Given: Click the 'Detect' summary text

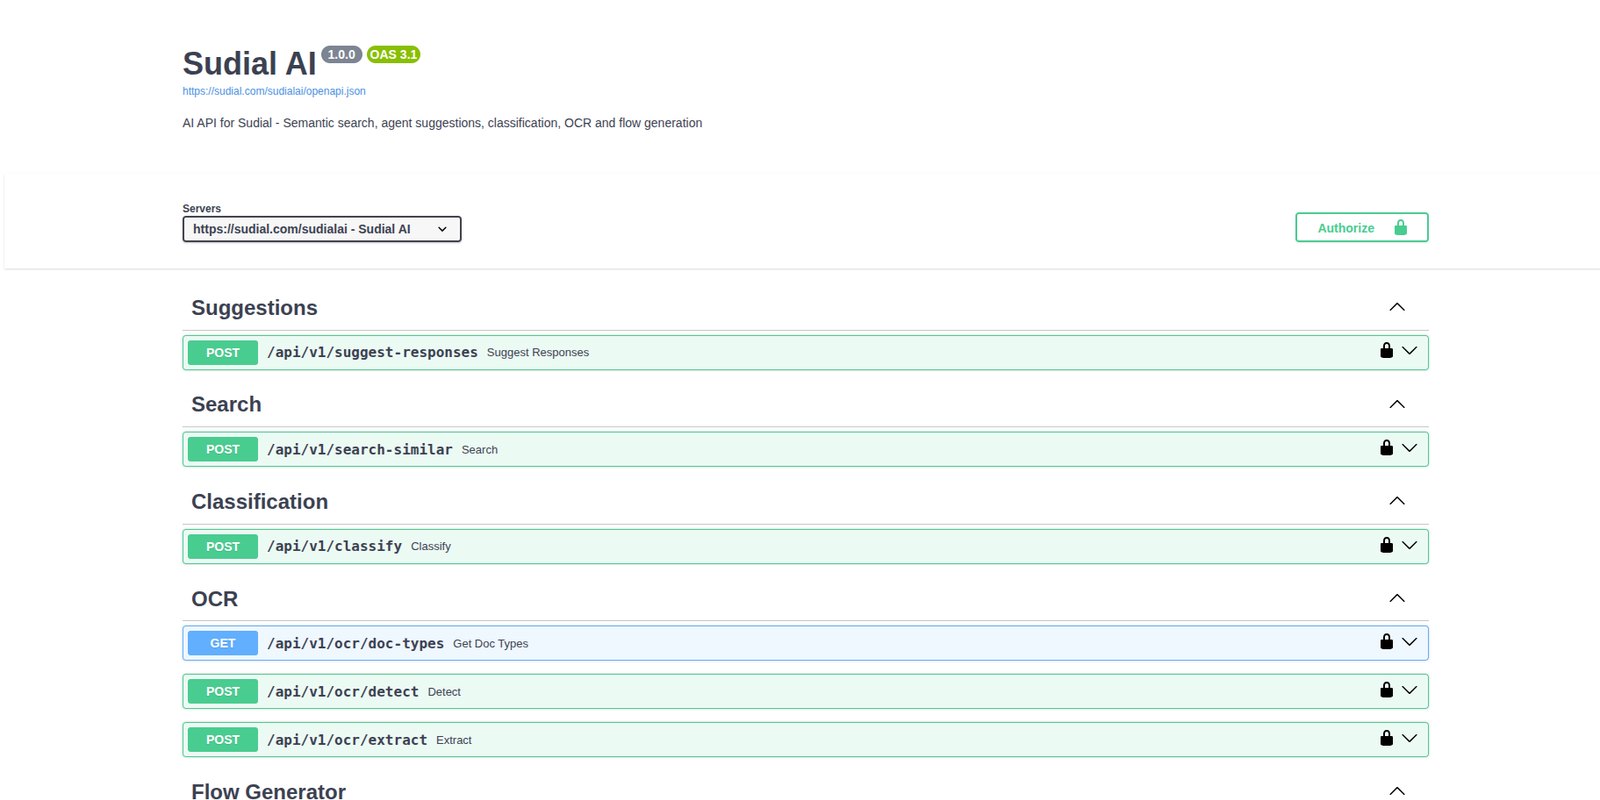Looking at the screenshot, I should pos(444,692).
